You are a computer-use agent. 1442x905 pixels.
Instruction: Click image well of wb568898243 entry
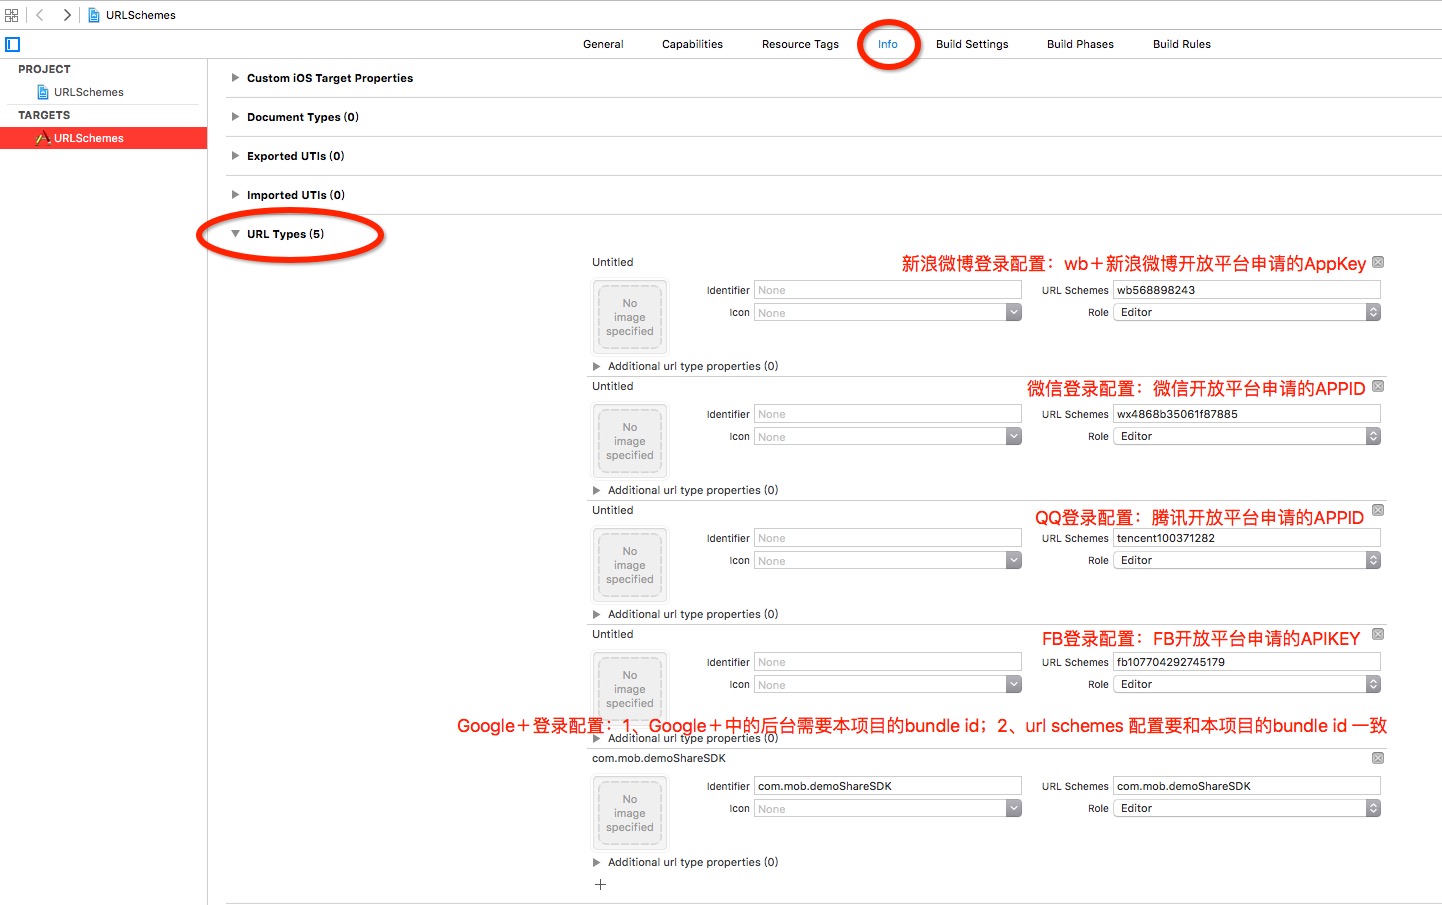tap(630, 317)
